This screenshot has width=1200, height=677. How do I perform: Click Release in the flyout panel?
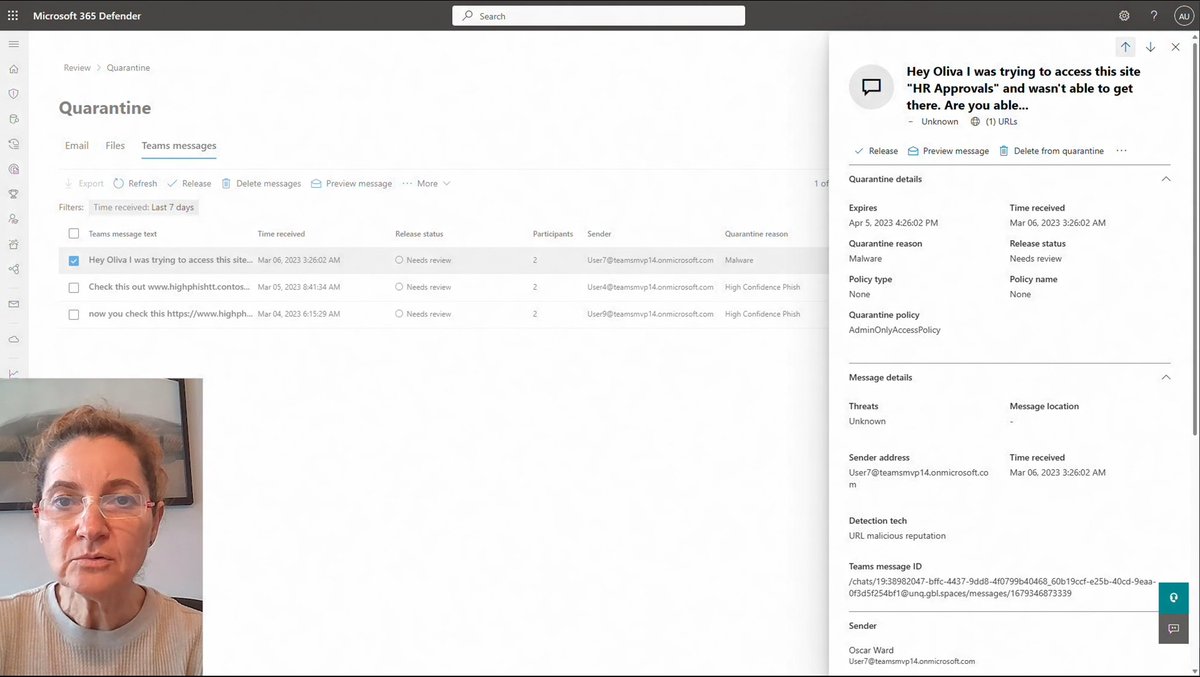(x=876, y=151)
